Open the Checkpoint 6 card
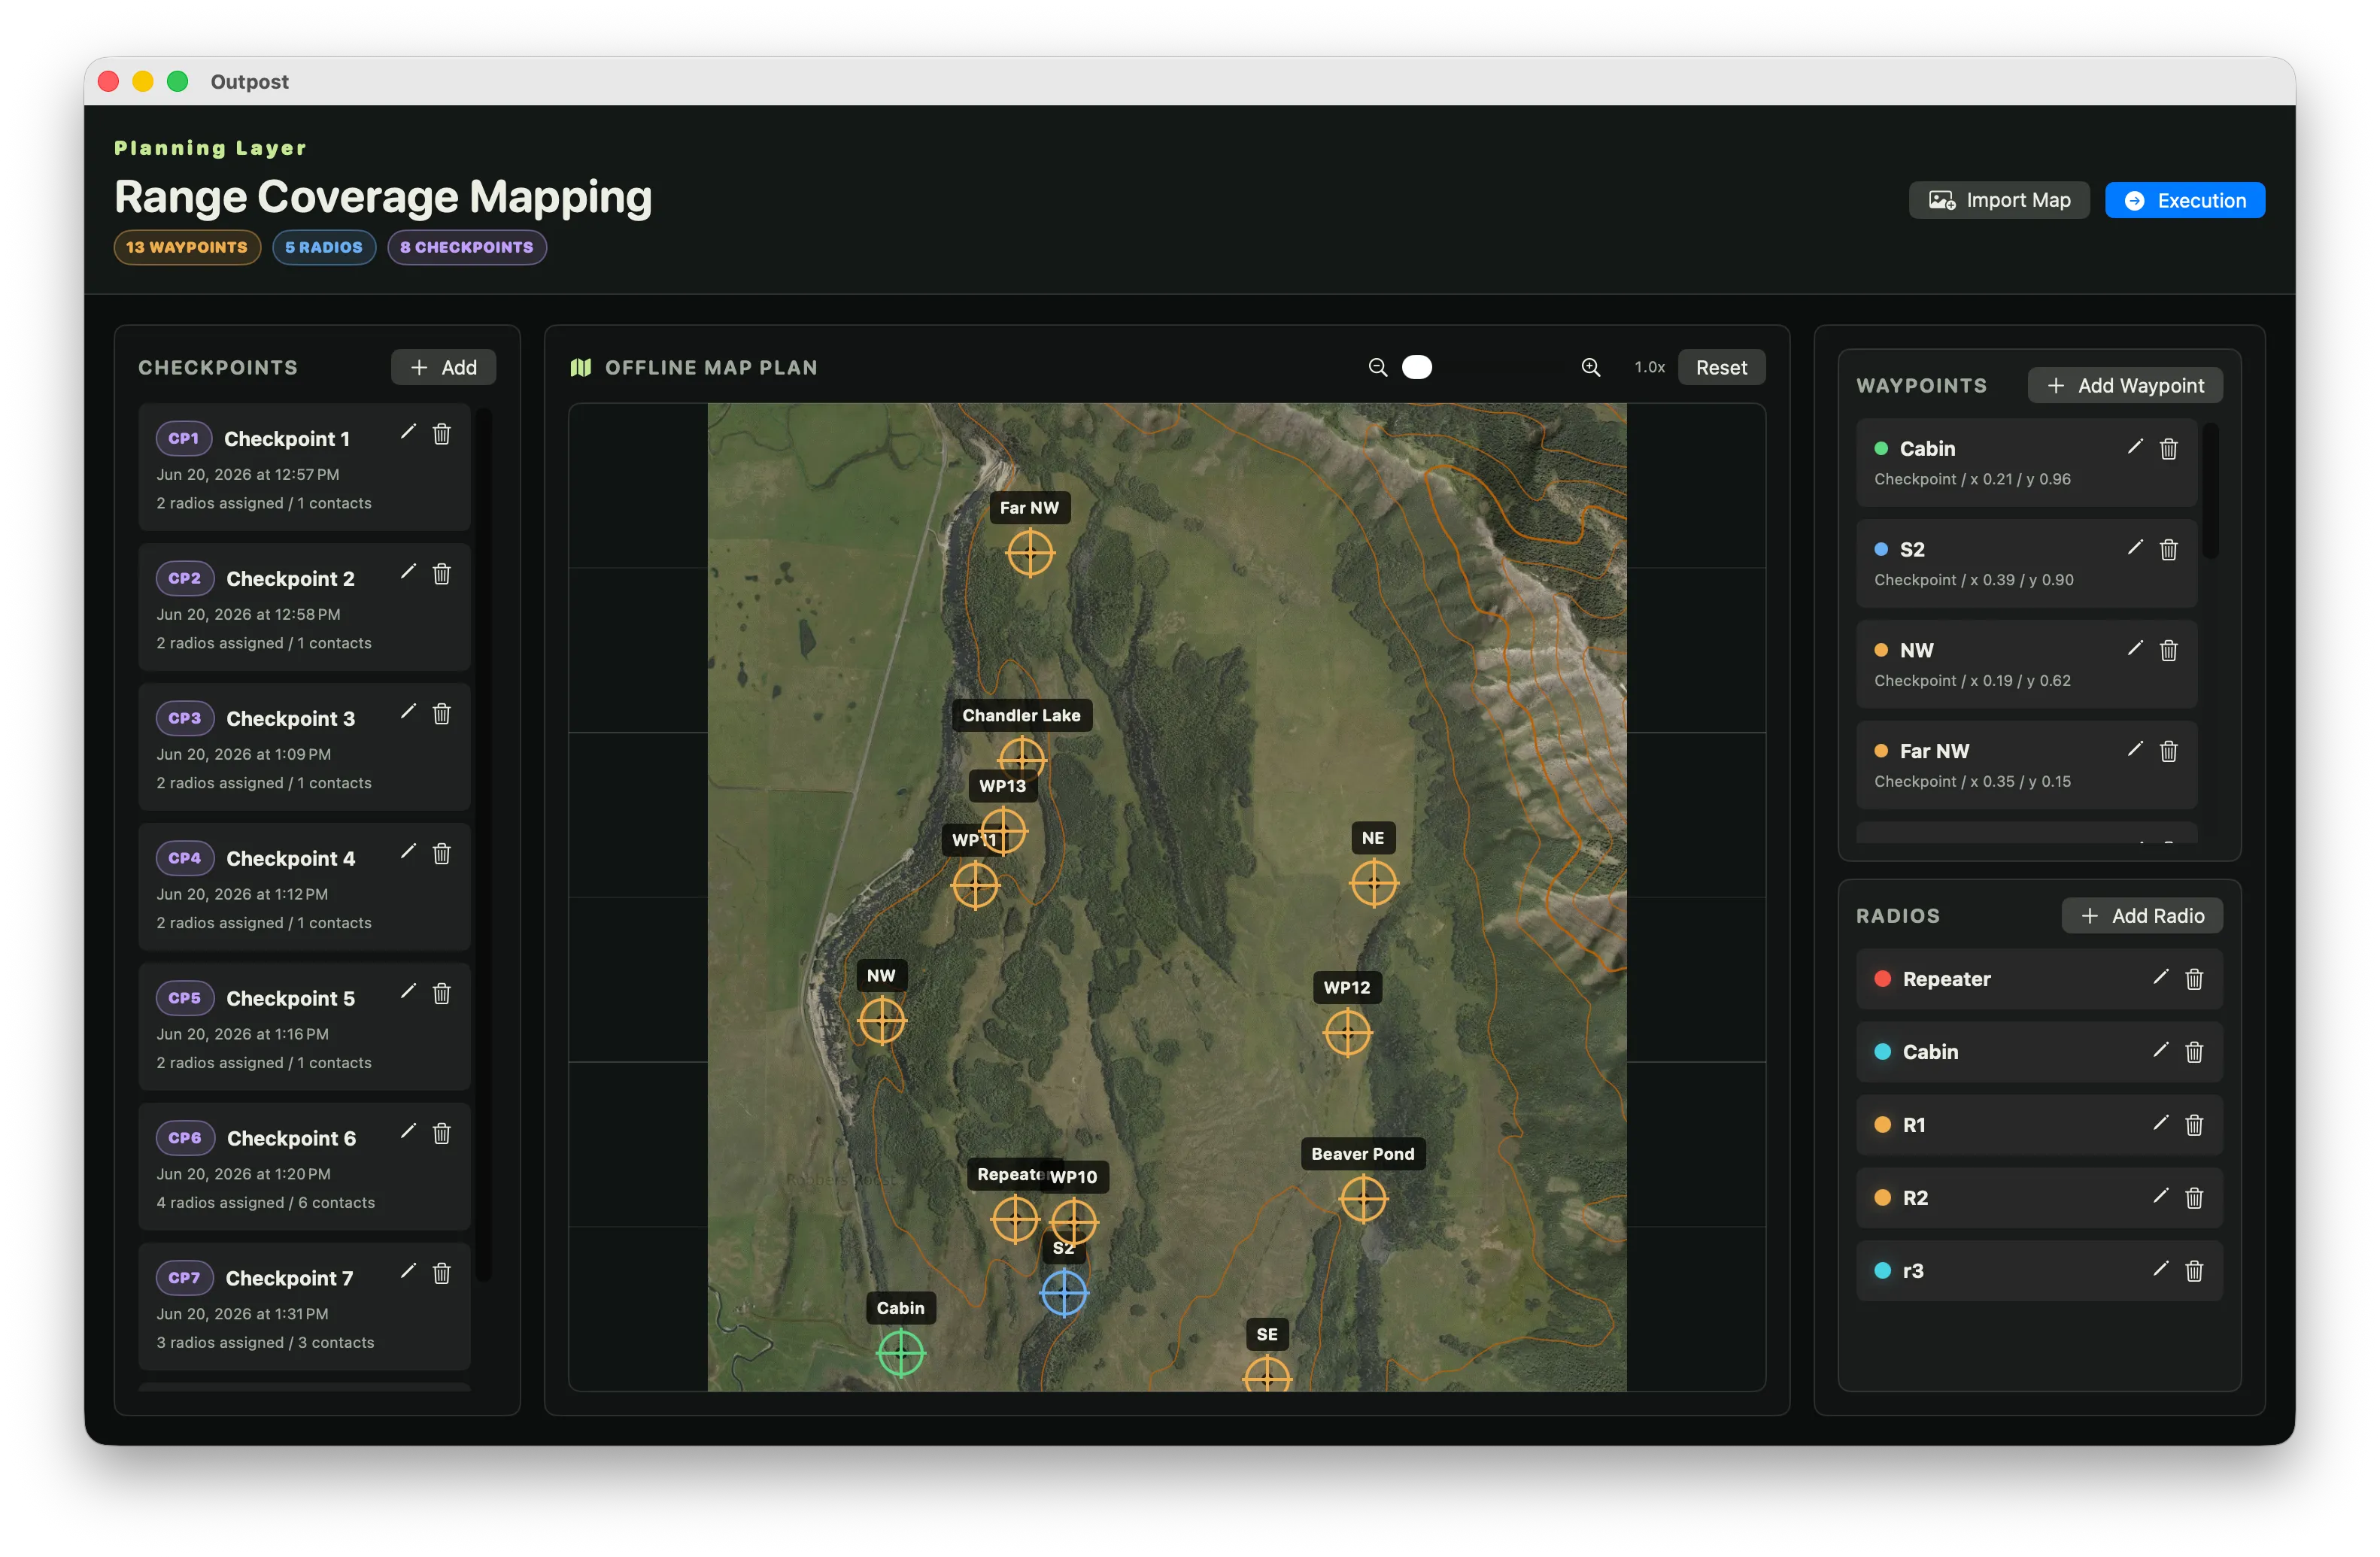This screenshot has height=1557, width=2380. pyautogui.click(x=304, y=1166)
